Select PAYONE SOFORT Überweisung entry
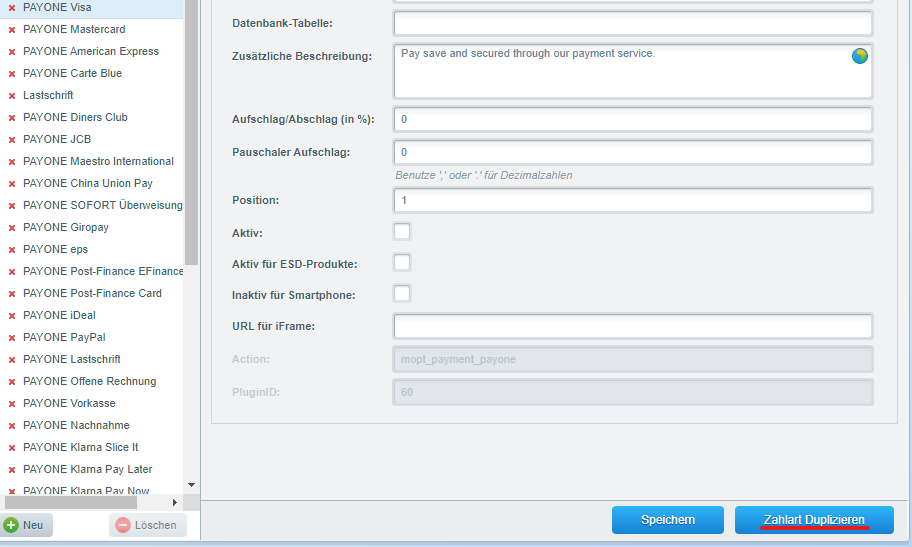 click(x=91, y=205)
